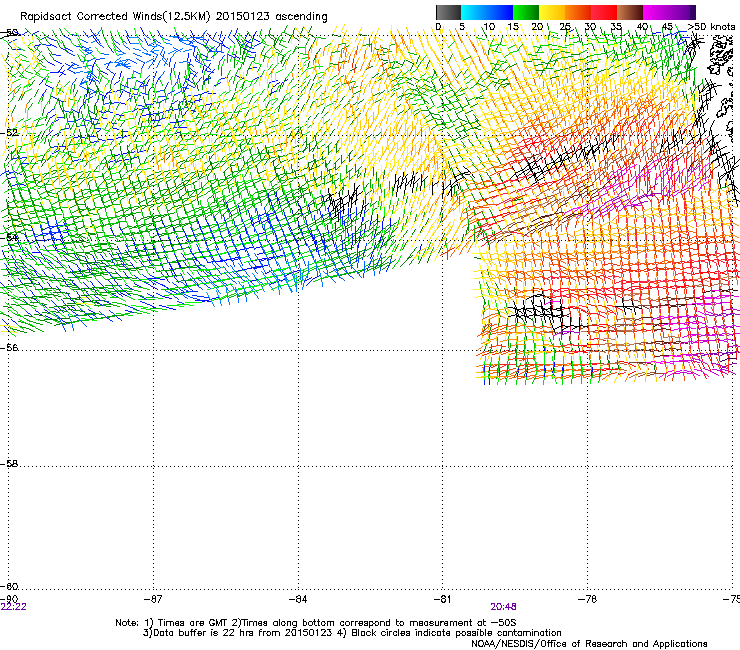
Task: Click the legend tick label '35'
Action: [x=616, y=27]
